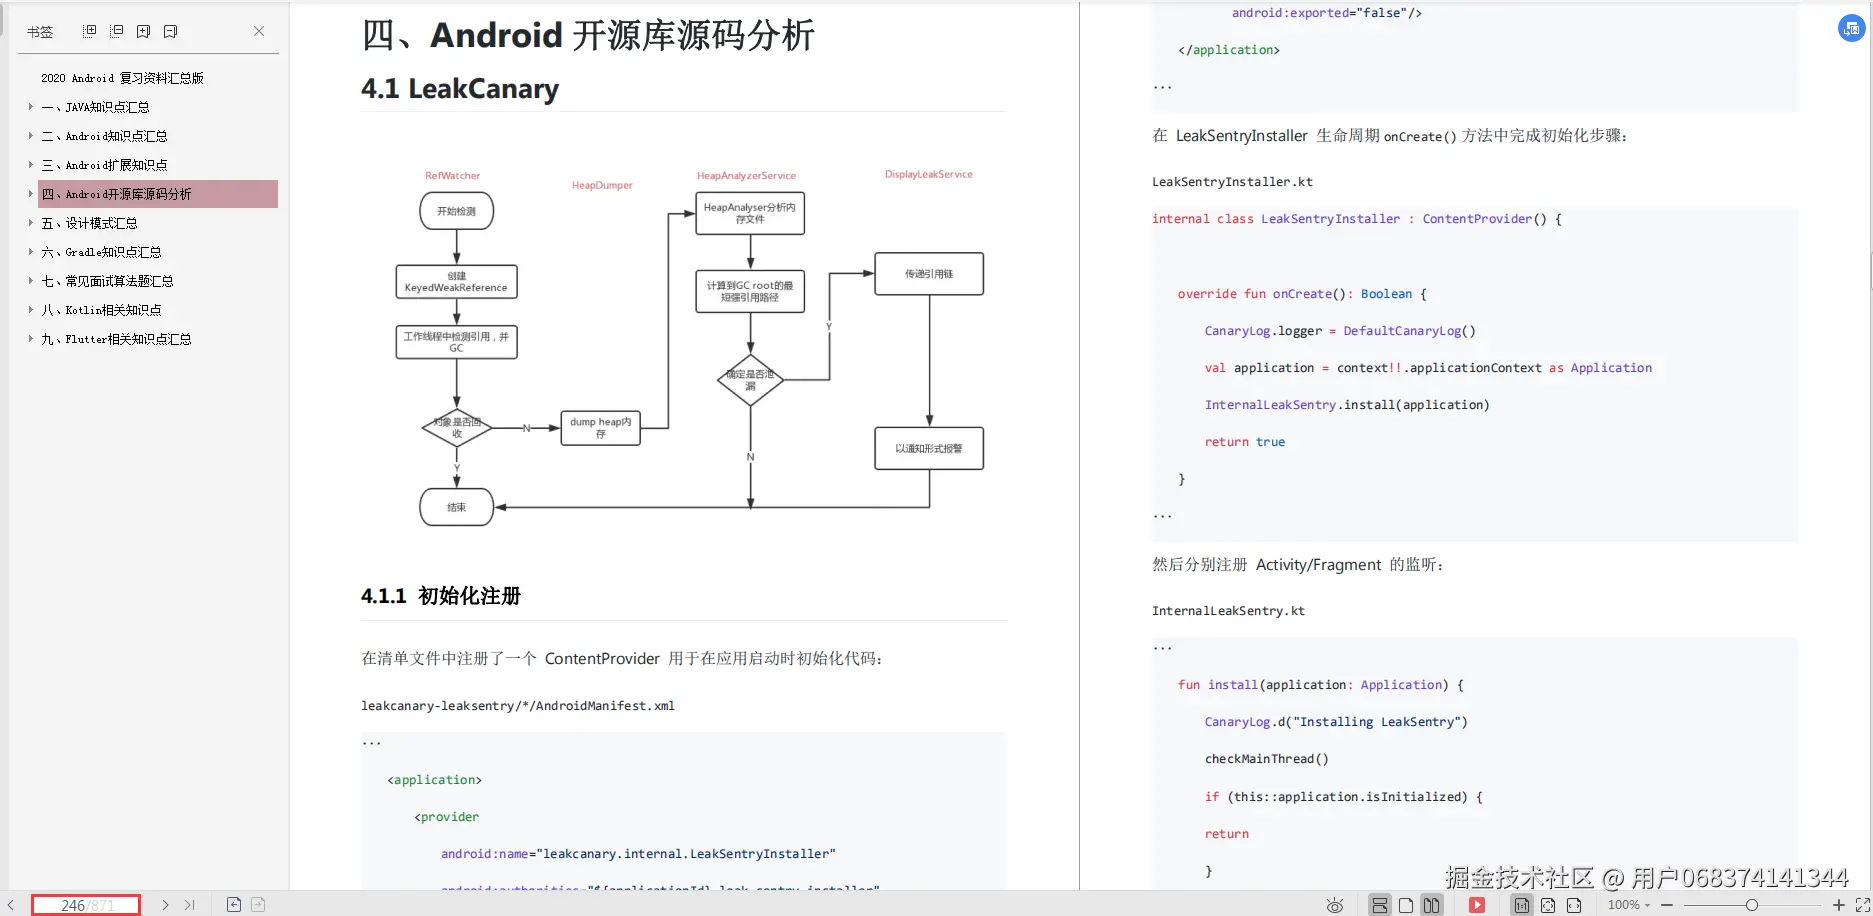
Task: Select the 五、设计模式汇总 bookmark entry
Action: pyautogui.click(x=89, y=223)
